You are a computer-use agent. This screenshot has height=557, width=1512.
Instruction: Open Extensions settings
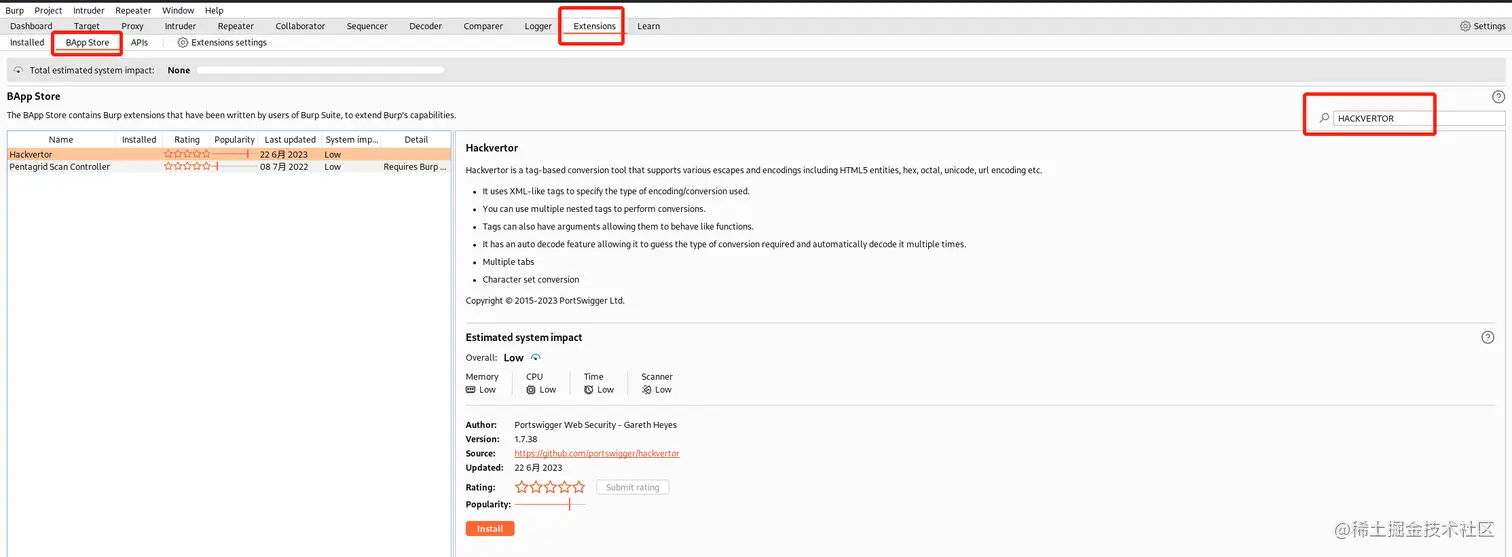[x=222, y=43]
